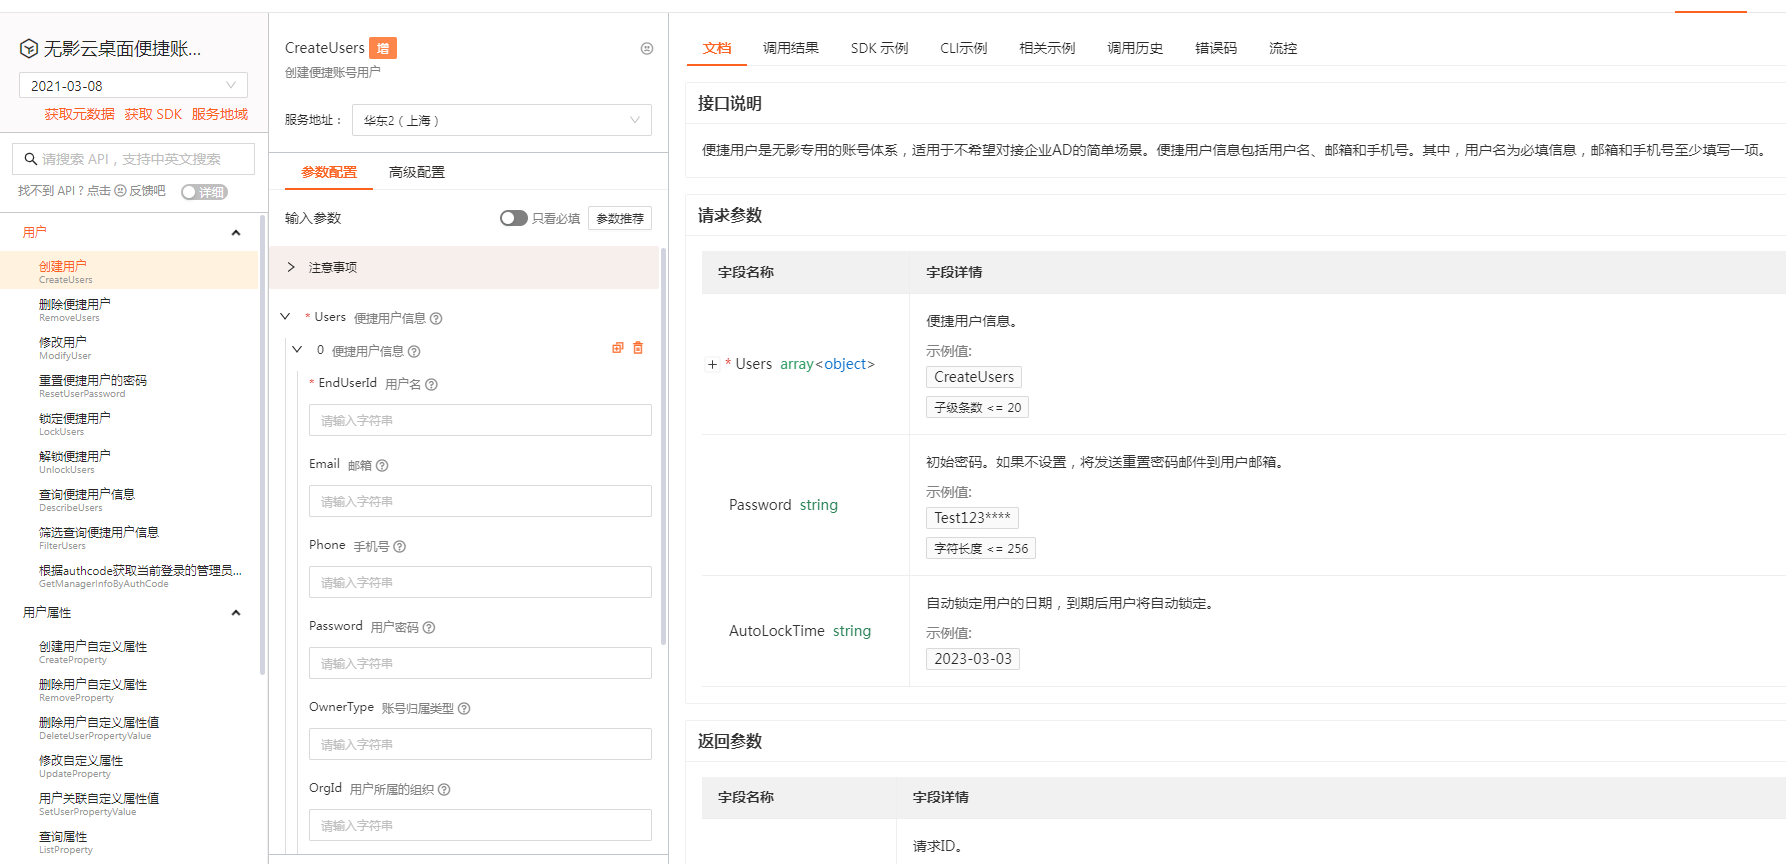The height and width of the screenshot is (864, 1786).
Task: Click the product hexagon logo icon
Action: (29, 48)
